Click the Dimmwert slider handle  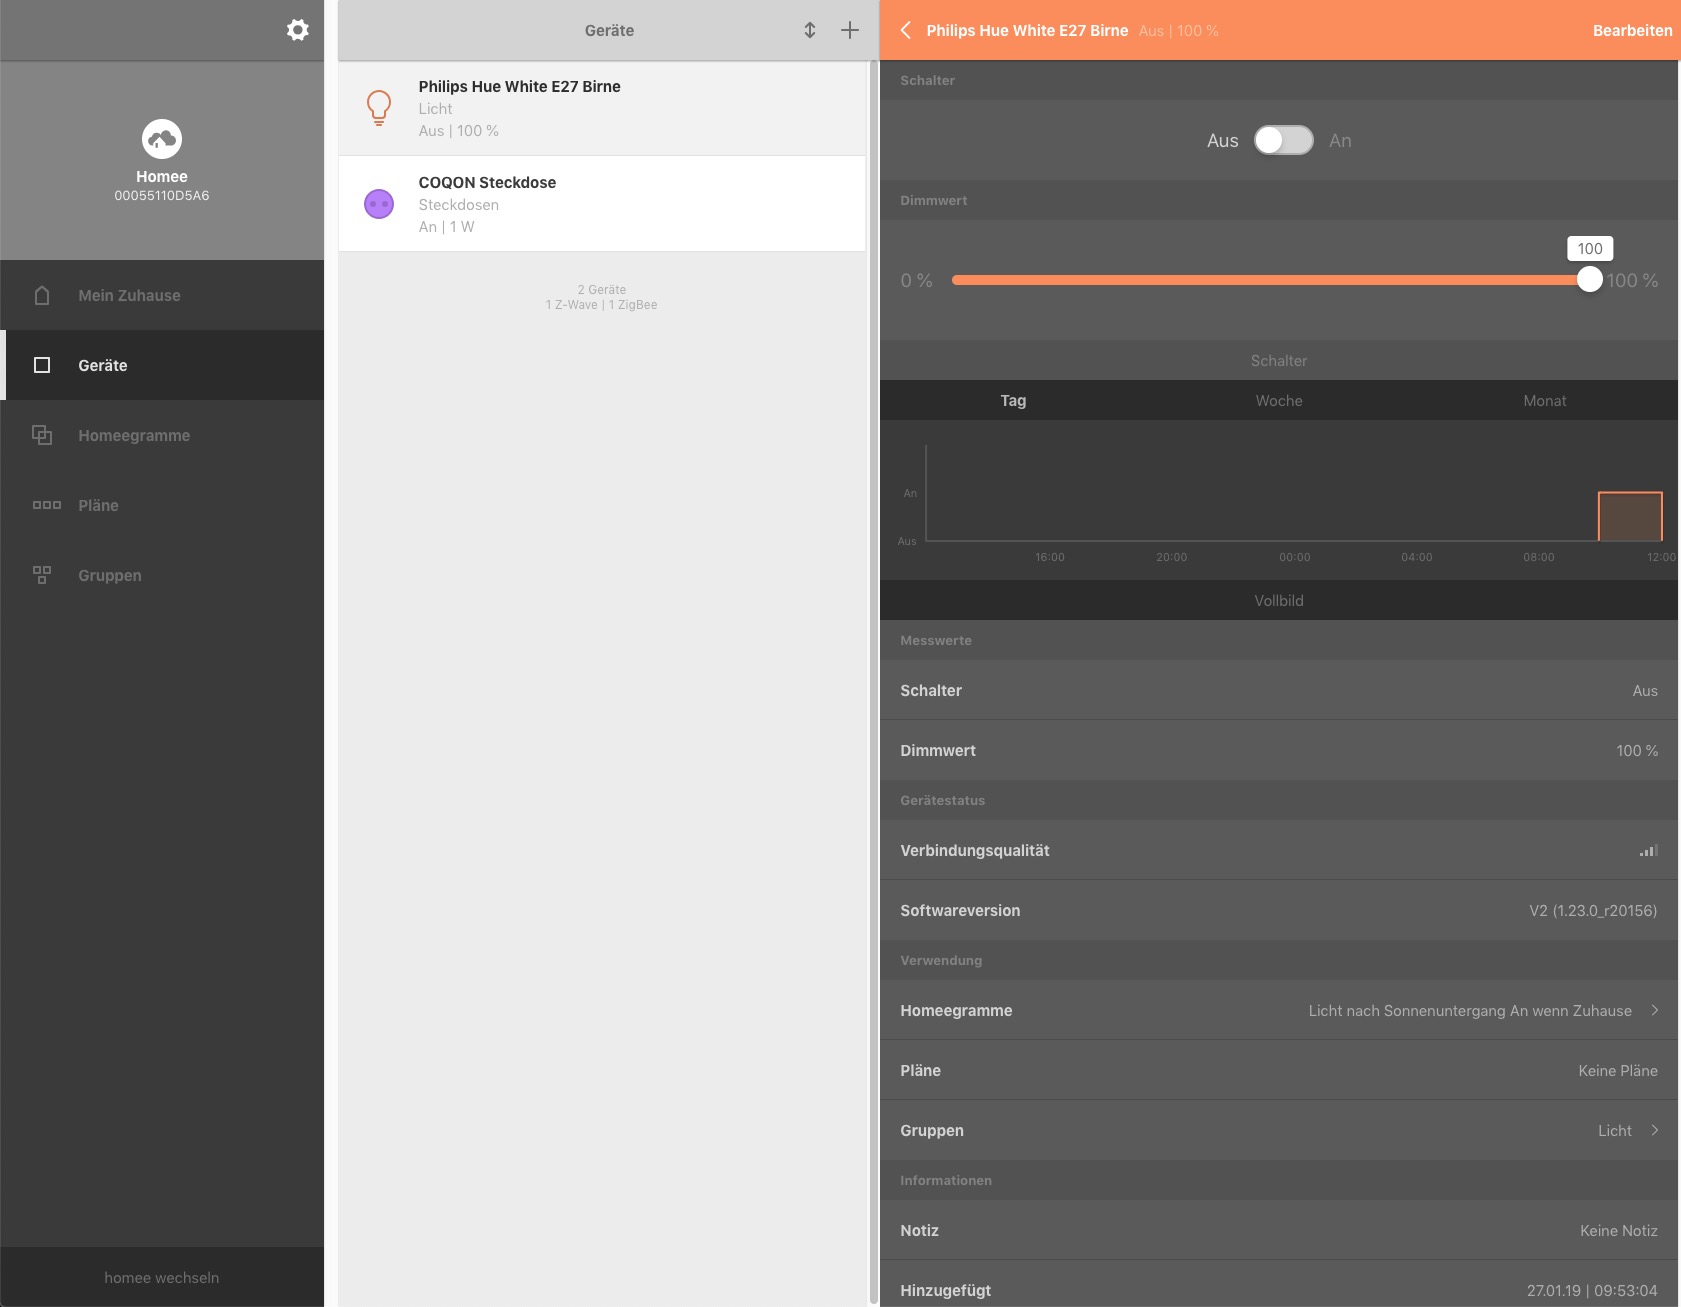1589,280
